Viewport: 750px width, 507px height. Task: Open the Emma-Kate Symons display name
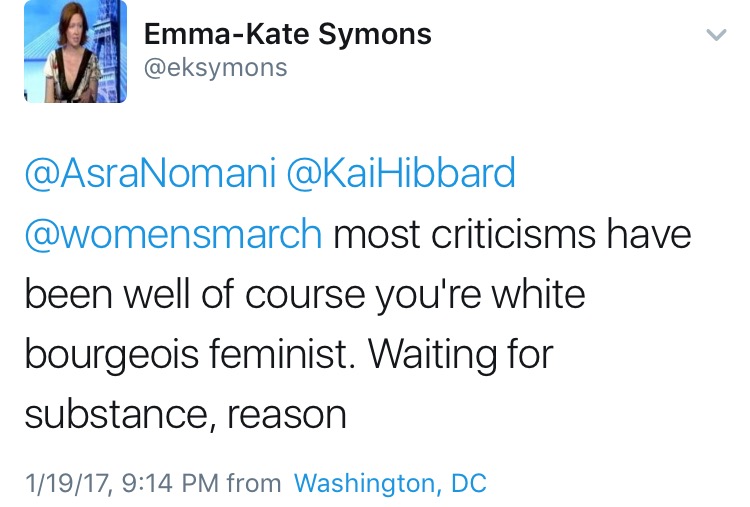(288, 34)
